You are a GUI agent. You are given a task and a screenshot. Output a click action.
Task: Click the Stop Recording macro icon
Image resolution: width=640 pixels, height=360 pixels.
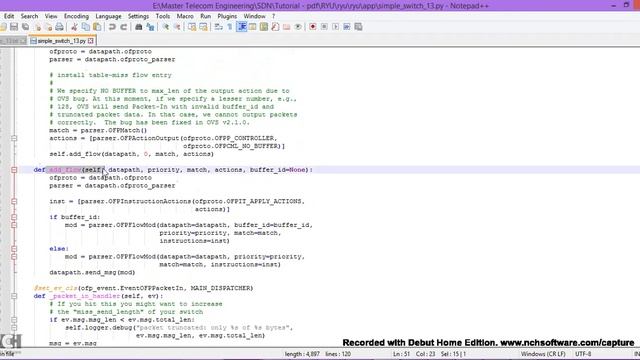coord(324,27)
